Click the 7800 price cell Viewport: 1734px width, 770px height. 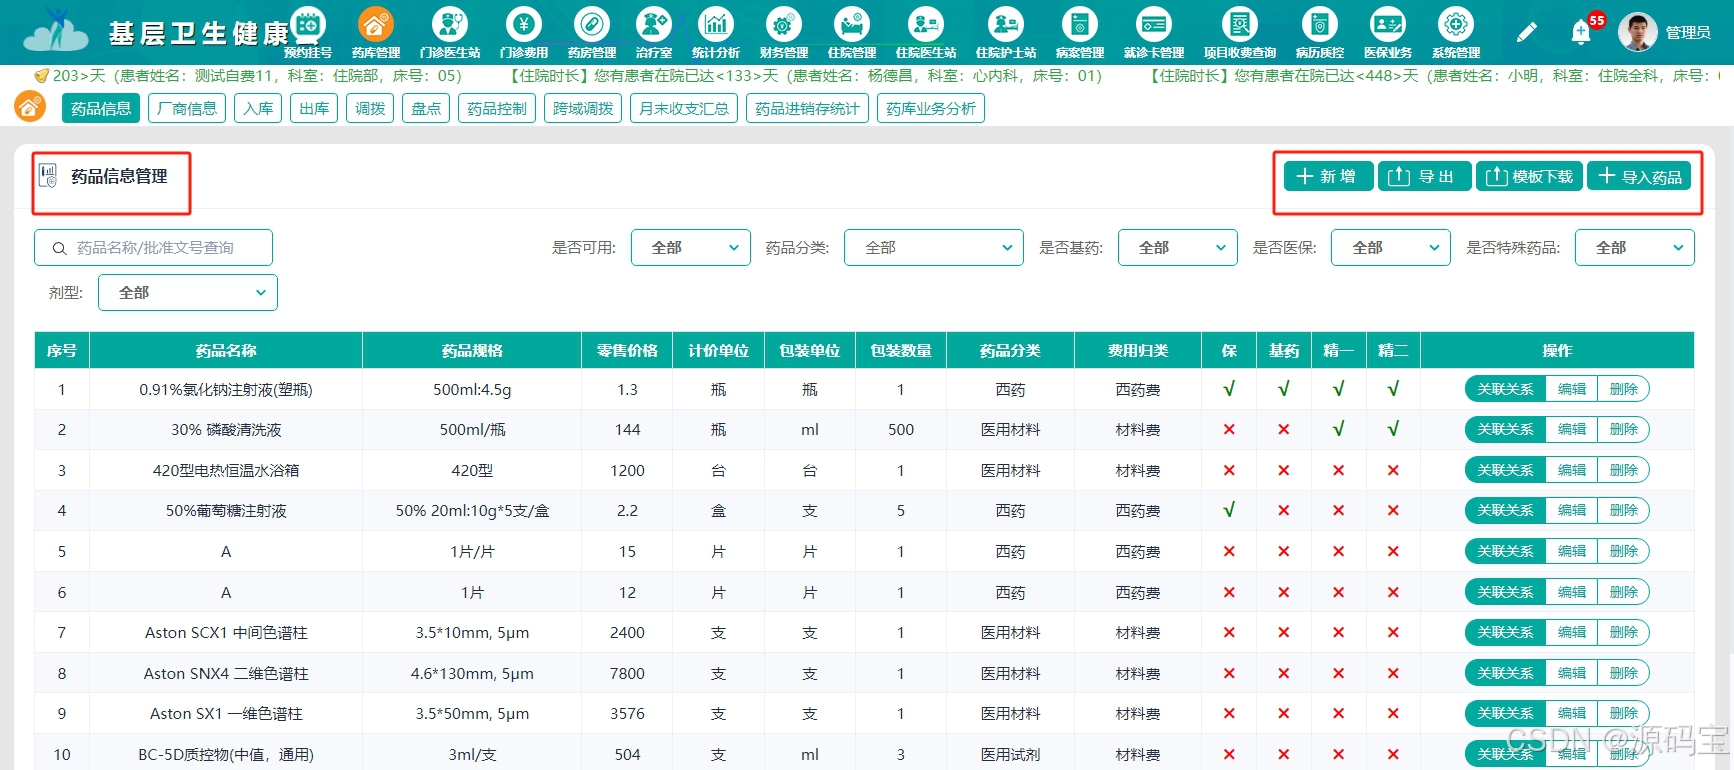pyautogui.click(x=627, y=674)
